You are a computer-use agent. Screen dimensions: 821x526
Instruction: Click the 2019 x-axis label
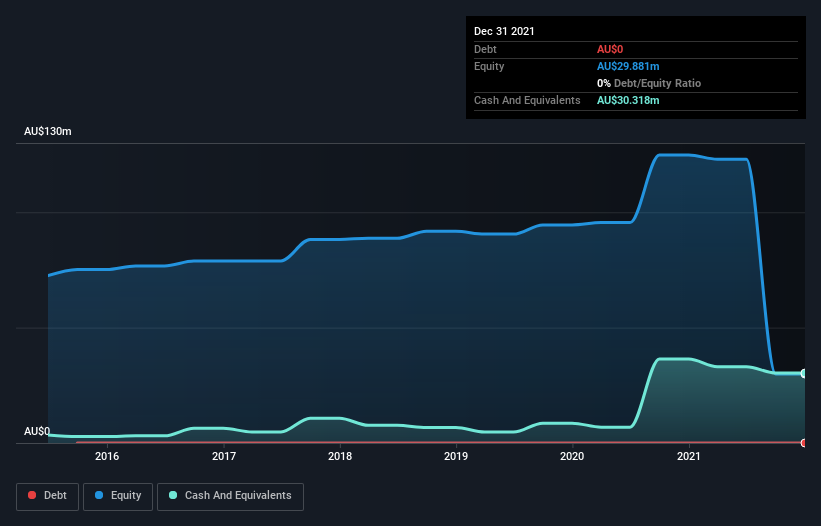coord(456,456)
